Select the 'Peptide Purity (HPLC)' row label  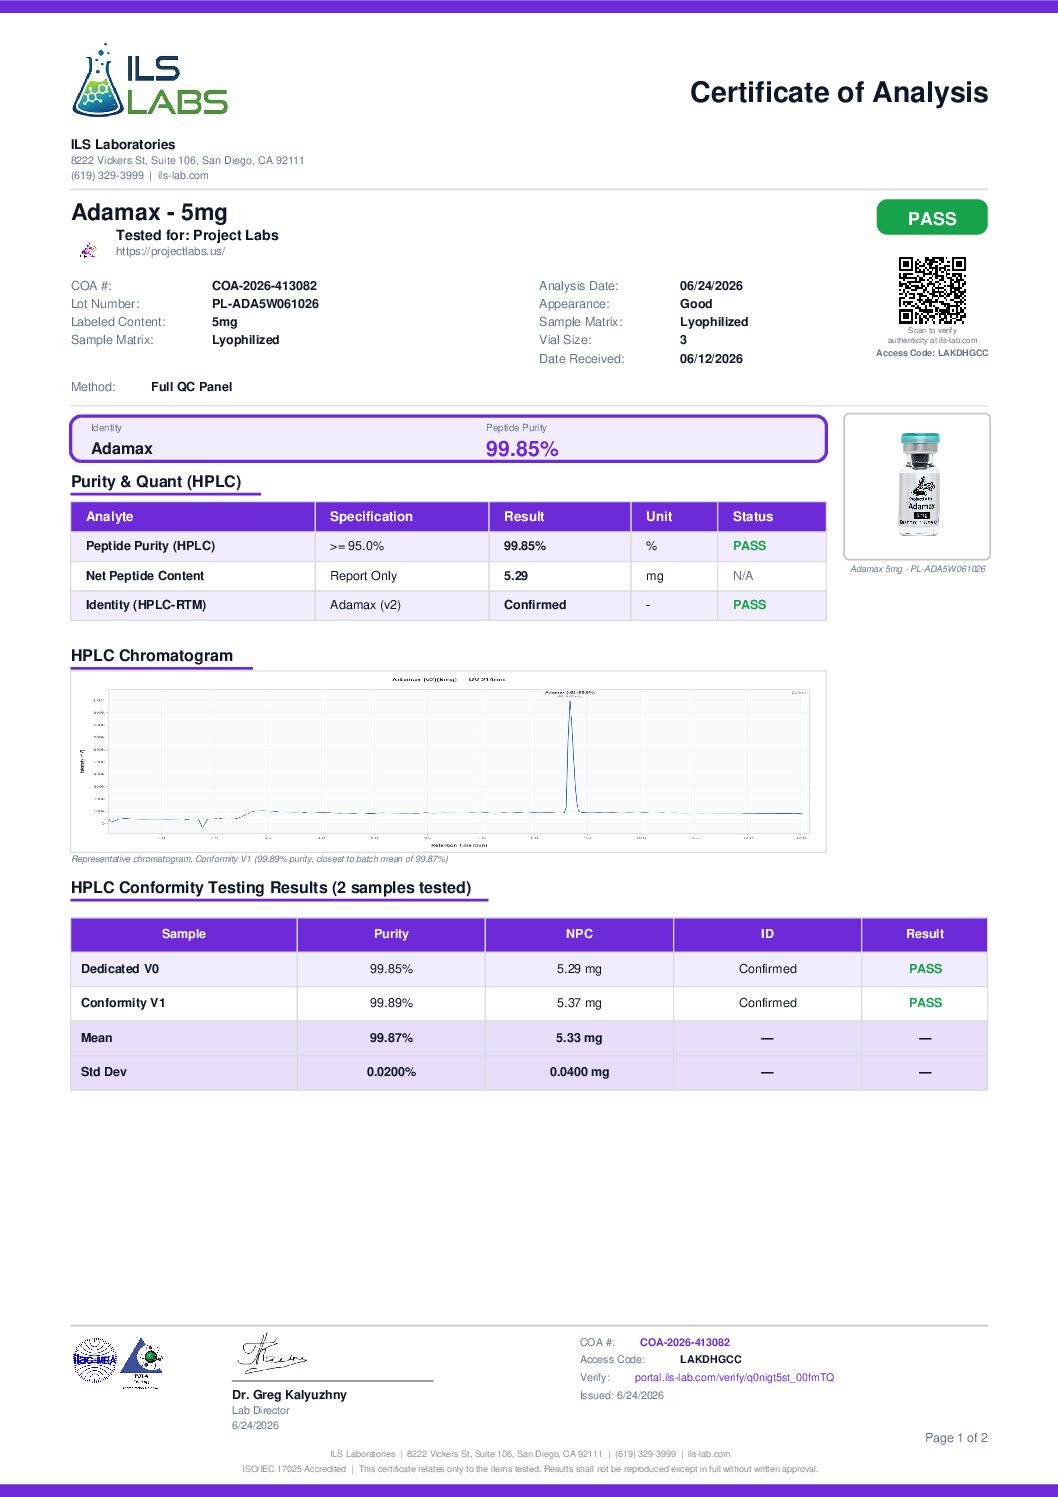150,546
